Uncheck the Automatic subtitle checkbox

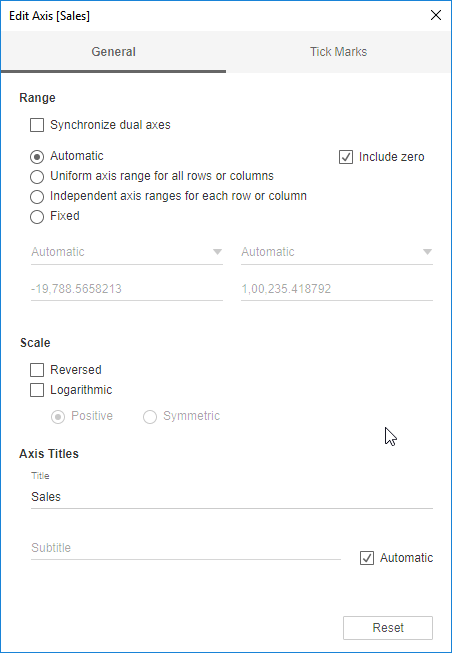point(367,558)
